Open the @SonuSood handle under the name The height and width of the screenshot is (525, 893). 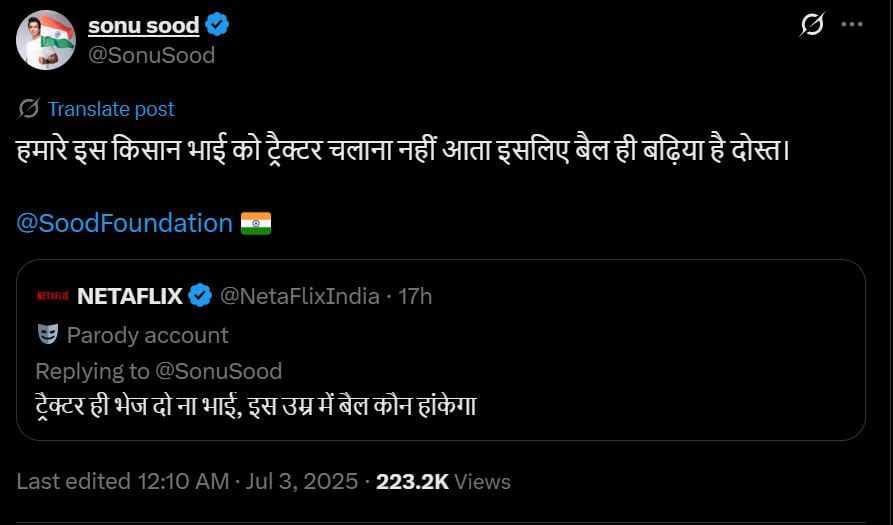[x=152, y=55]
